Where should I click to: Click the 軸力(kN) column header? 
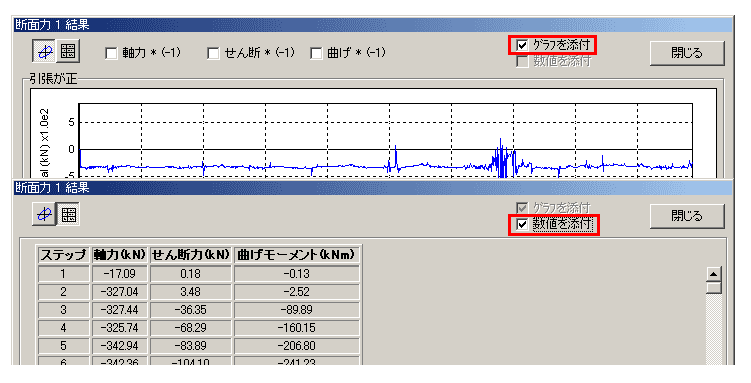120,255
